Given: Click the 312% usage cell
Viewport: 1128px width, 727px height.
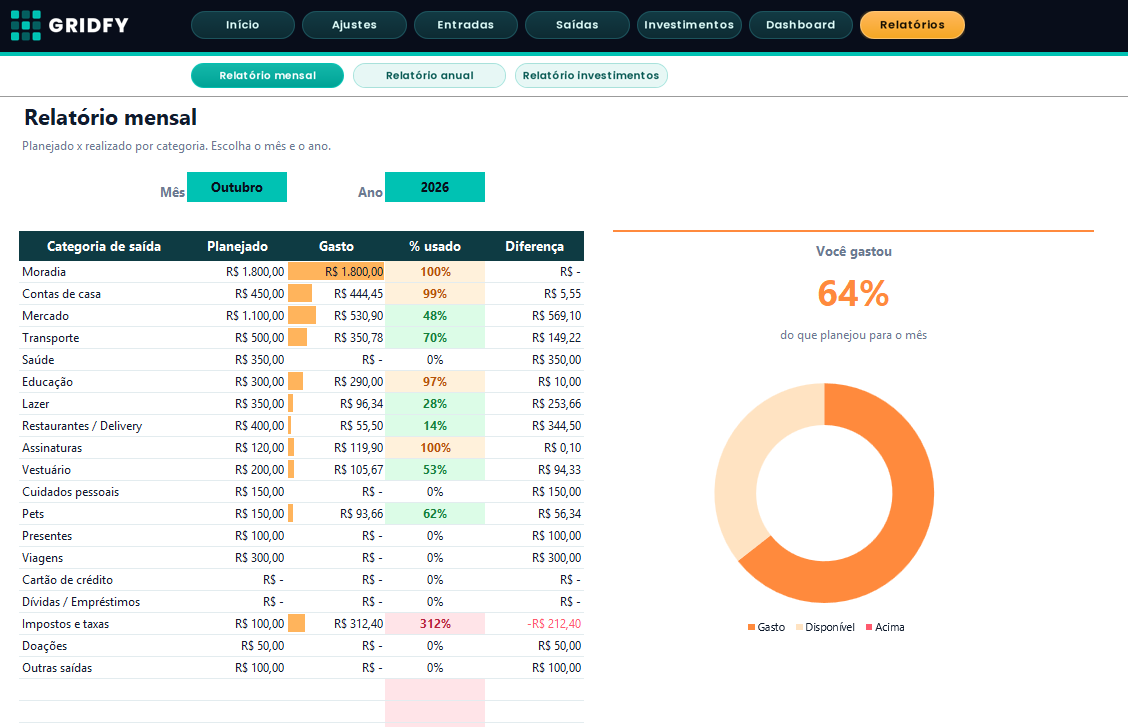Looking at the screenshot, I should (435, 623).
